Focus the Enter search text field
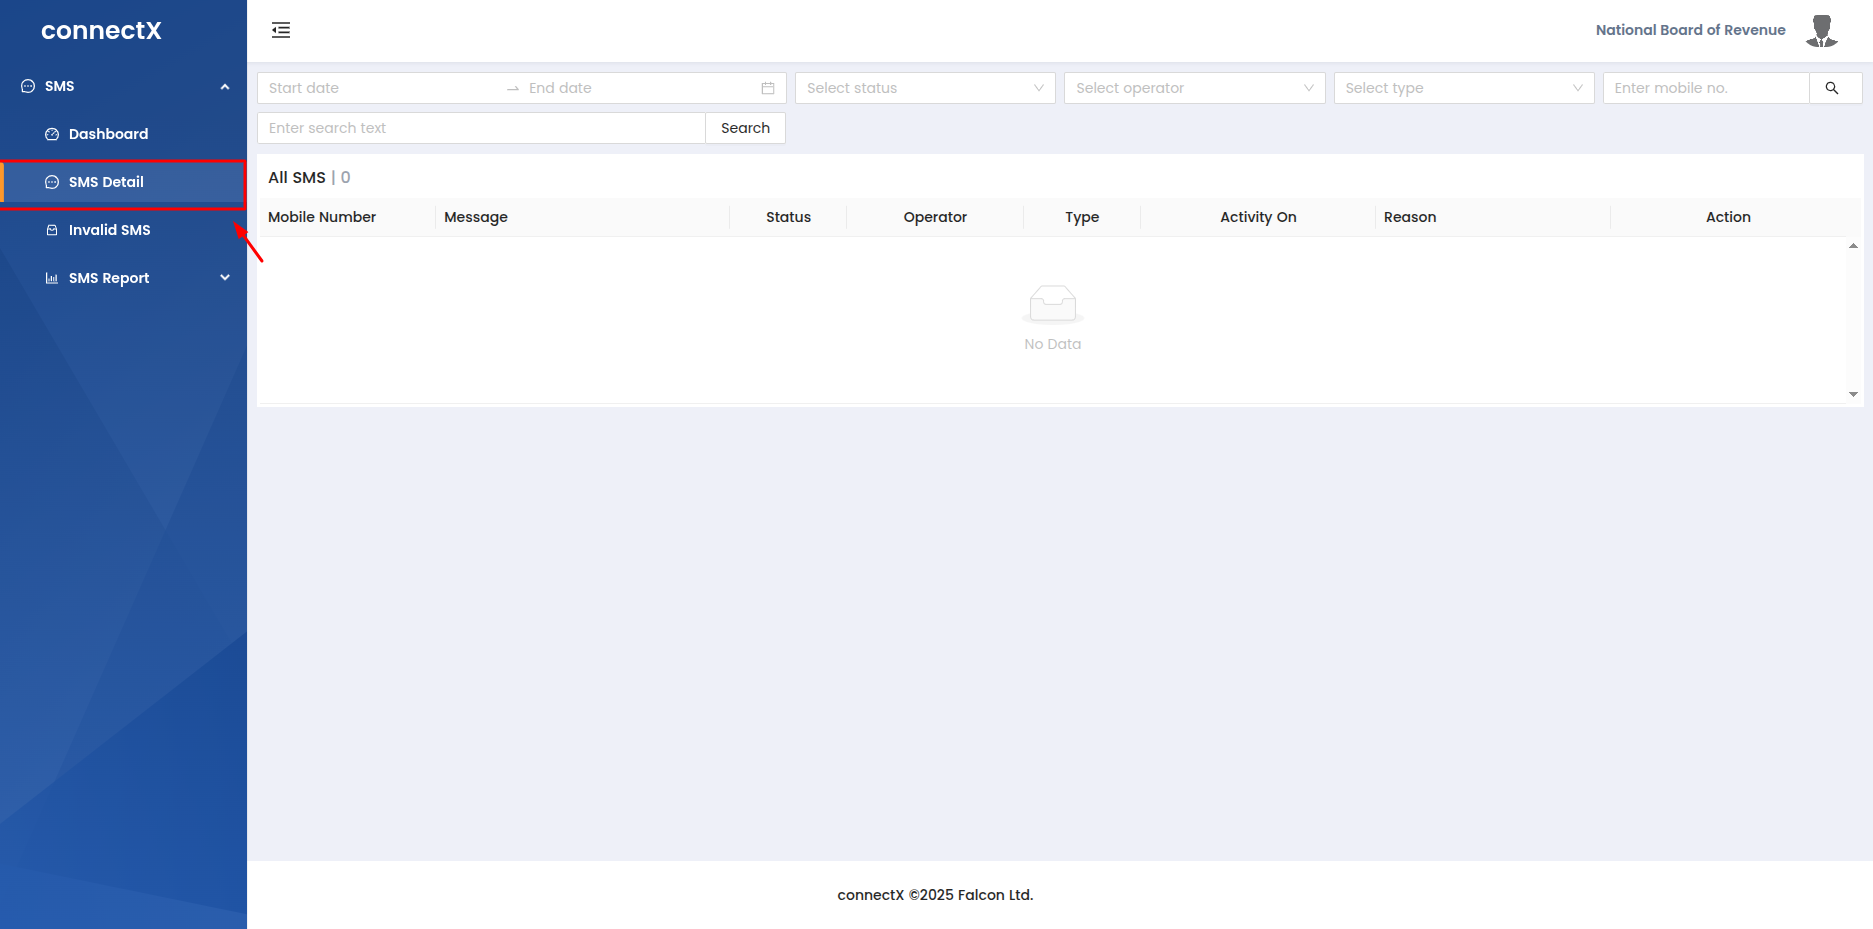This screenshot has height=929, width=1873. click(481, 128)
